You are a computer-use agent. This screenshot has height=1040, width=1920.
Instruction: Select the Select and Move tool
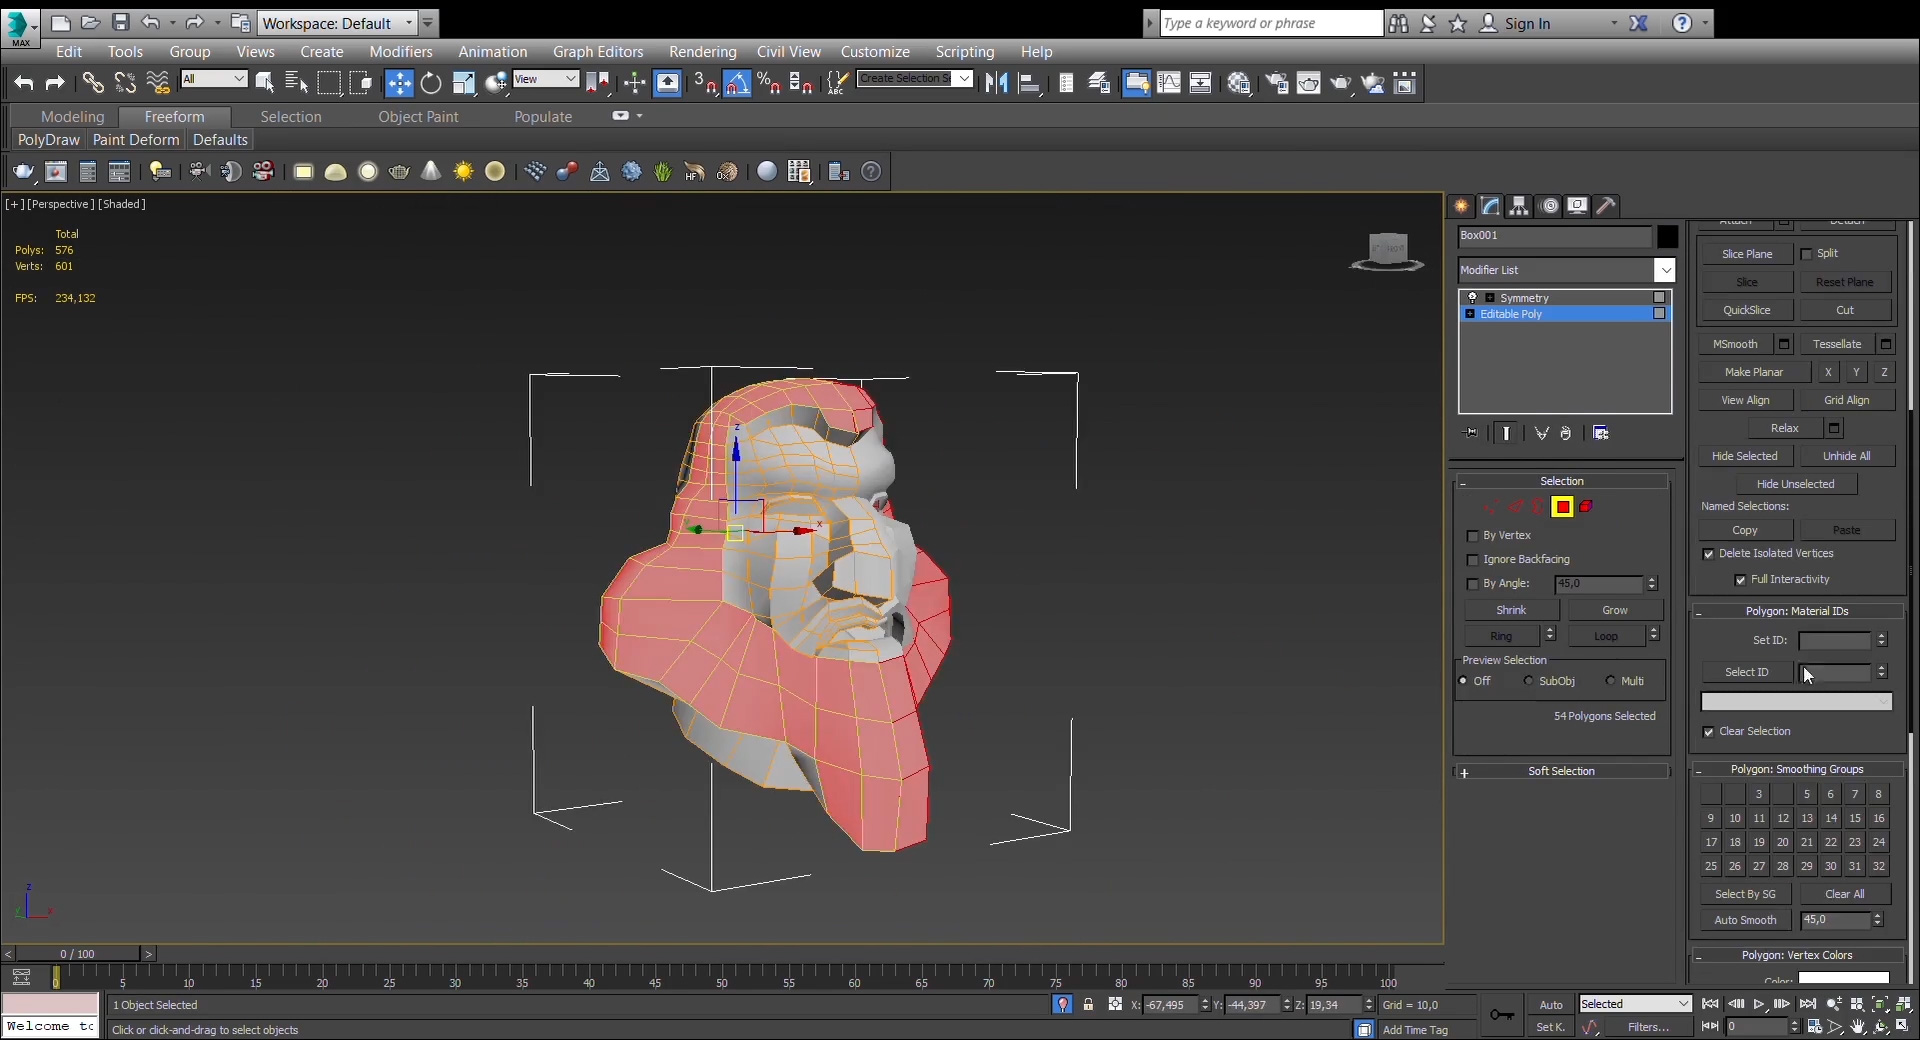(x=399, y=84)
